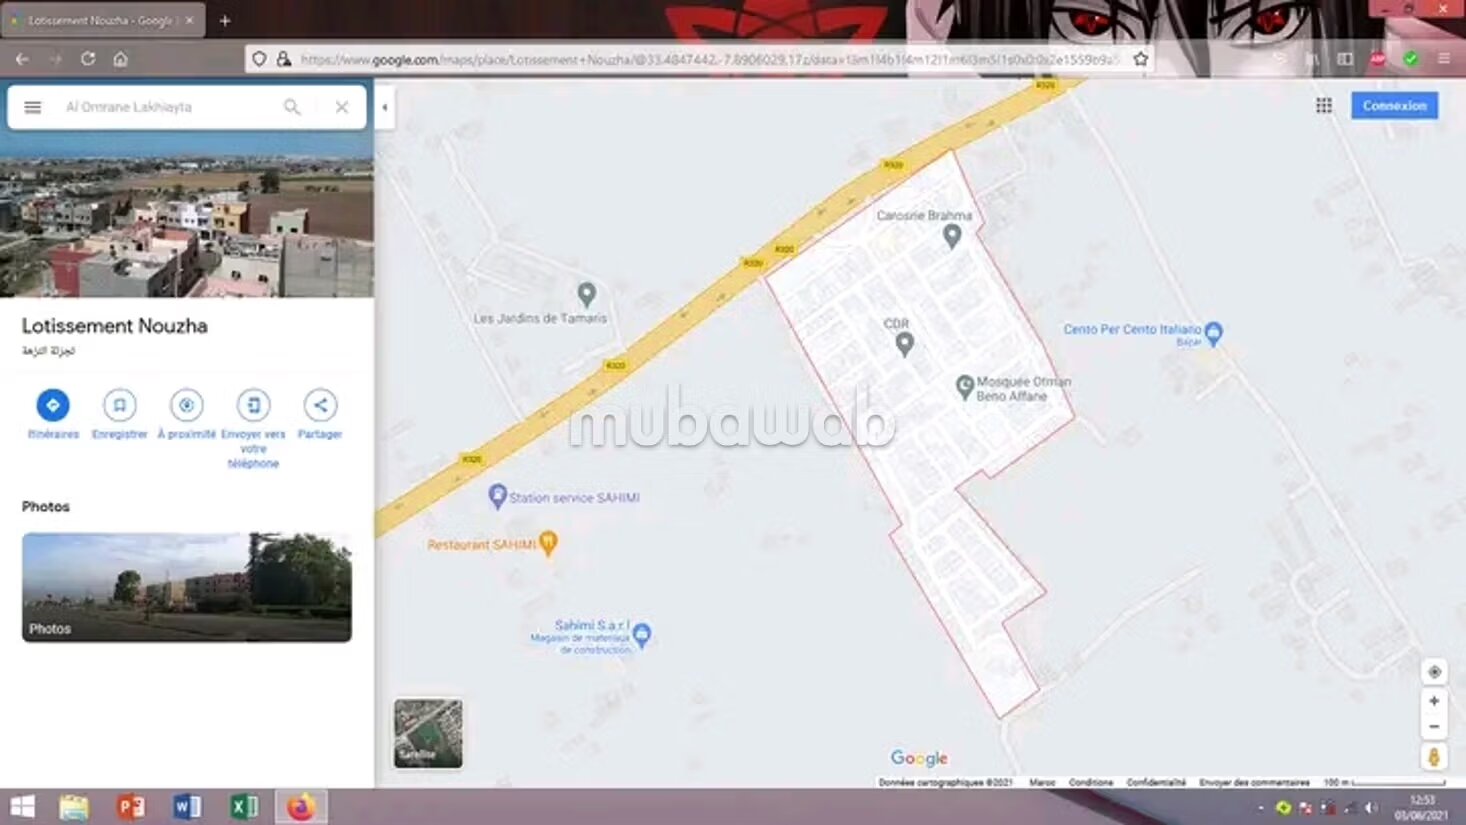Viewport: 1466px width, 825px height.
Task: Open Confidentialité link in footer
Action: (1156, 782)
